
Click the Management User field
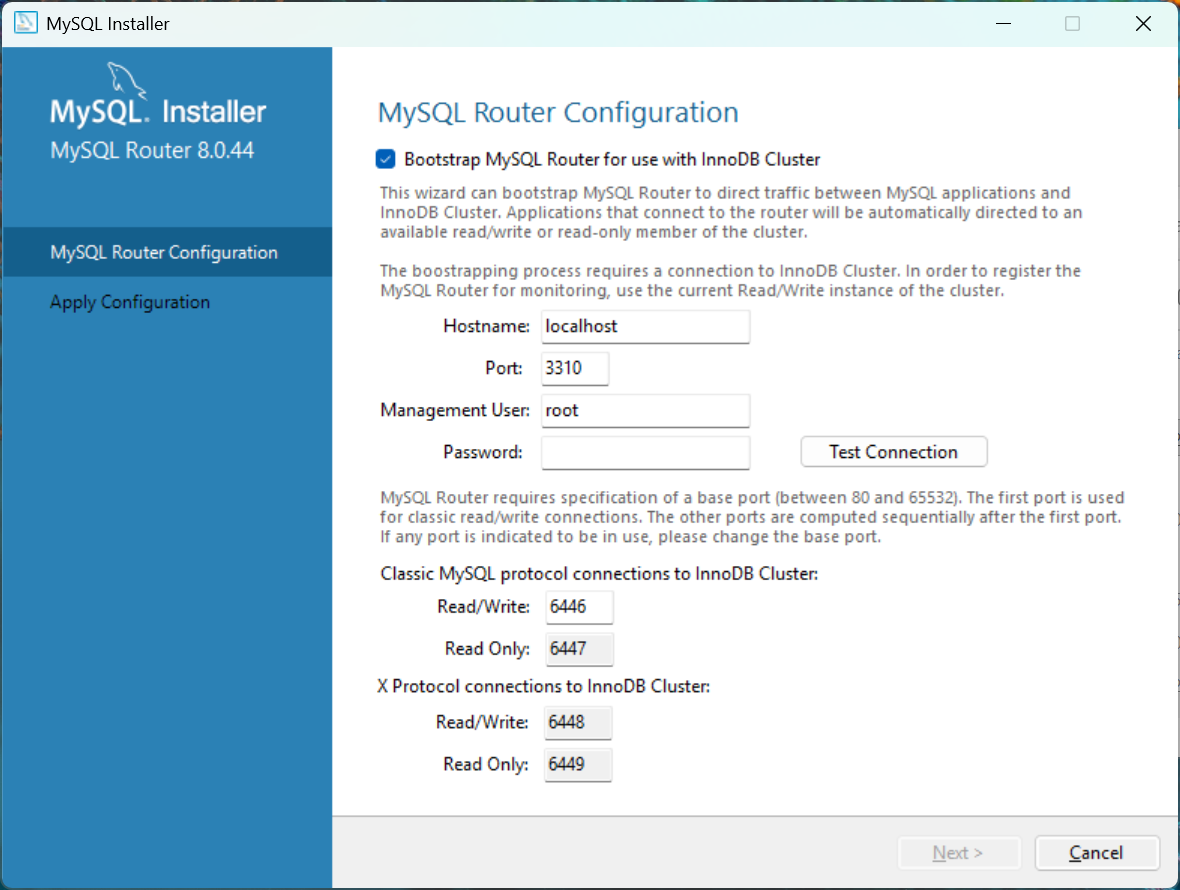tap(645, 411)
